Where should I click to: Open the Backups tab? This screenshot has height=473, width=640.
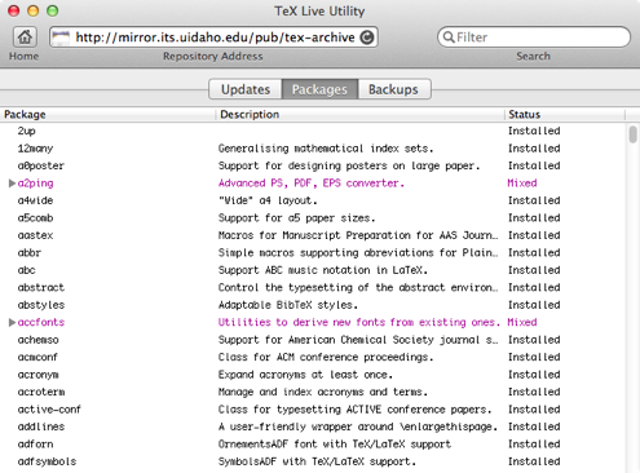pos(393,89)
